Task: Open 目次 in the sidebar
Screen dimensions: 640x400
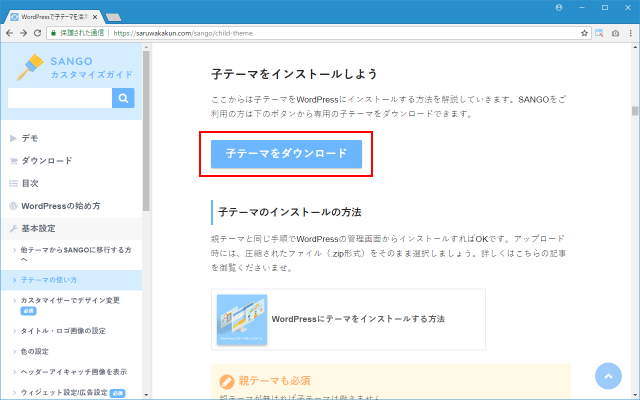Action: (x=30, y=183)
